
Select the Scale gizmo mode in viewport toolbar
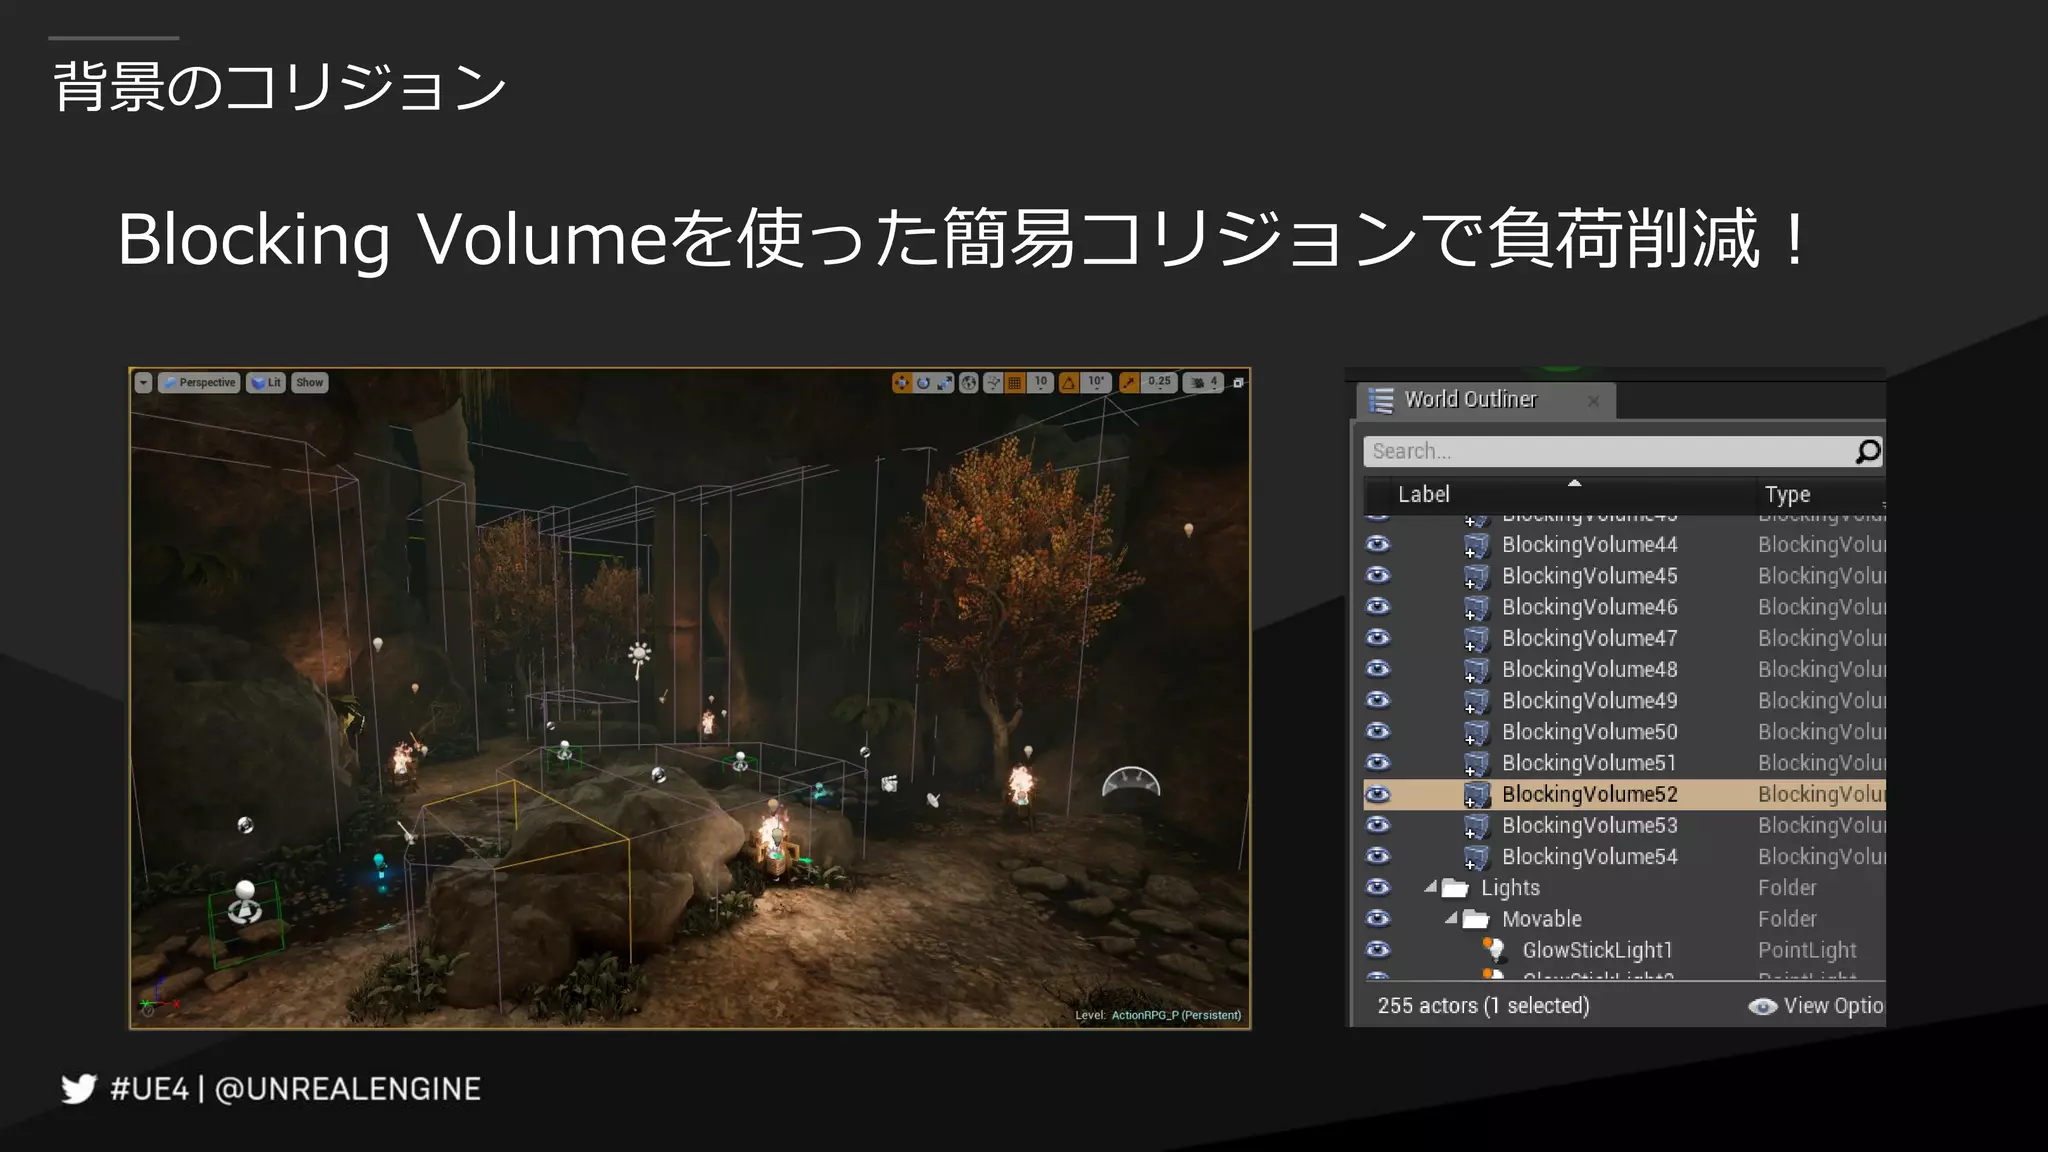944,382
